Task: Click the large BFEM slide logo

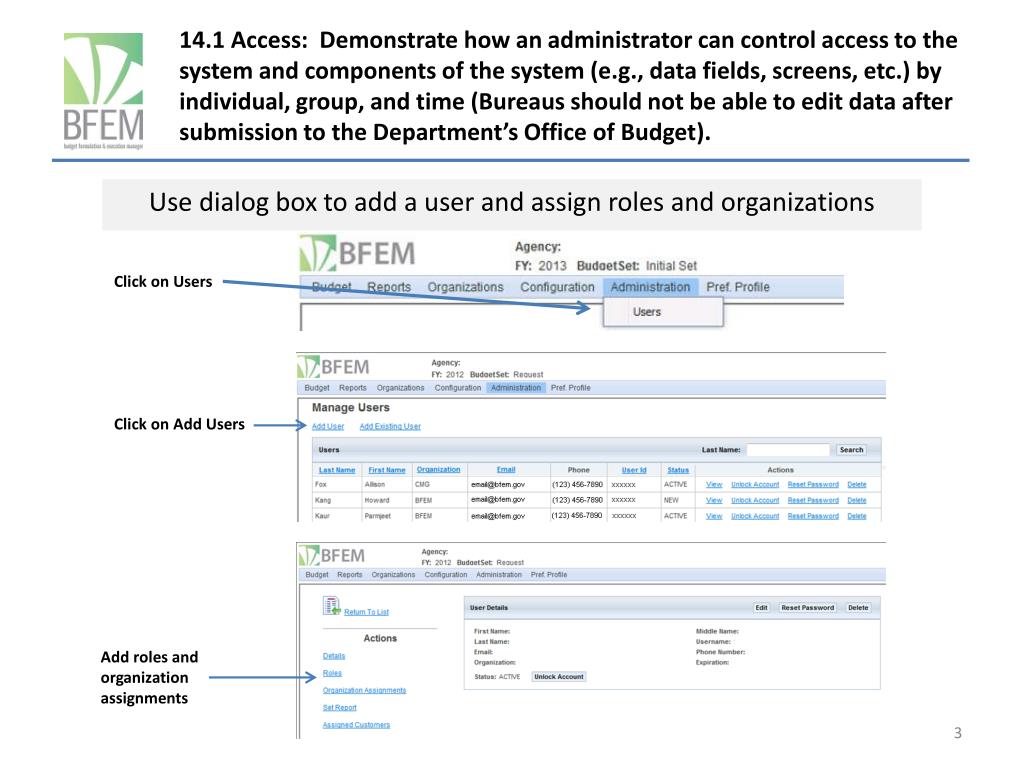Action: [103, 91]
